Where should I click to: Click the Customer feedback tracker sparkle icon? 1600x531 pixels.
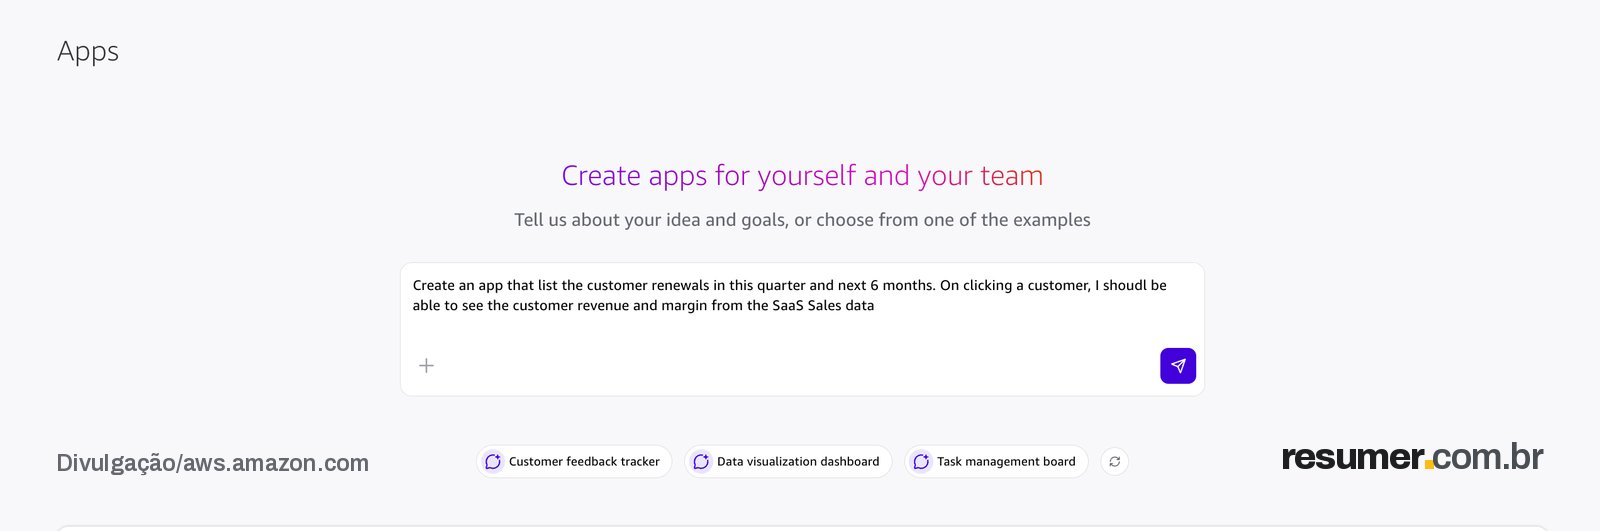(493, 462)
